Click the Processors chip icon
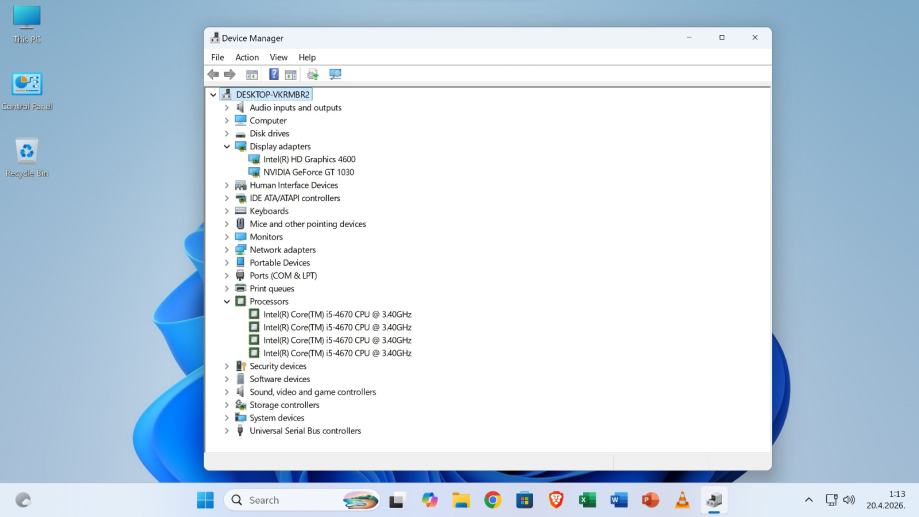This screenshot has width=919, height=517. (x=240, y=301)
